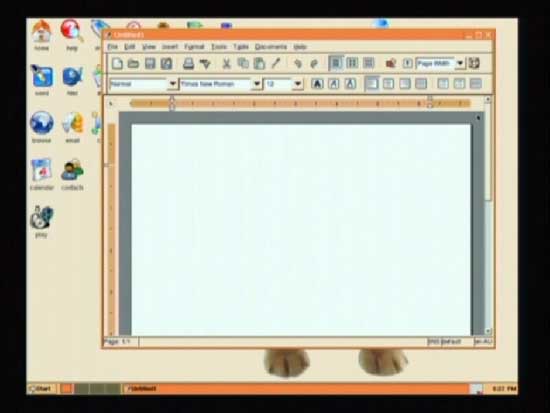Click the Redo arrow icon
This screenshot has width=550, height=413.
pyautogui.click(x=314, y=64)
